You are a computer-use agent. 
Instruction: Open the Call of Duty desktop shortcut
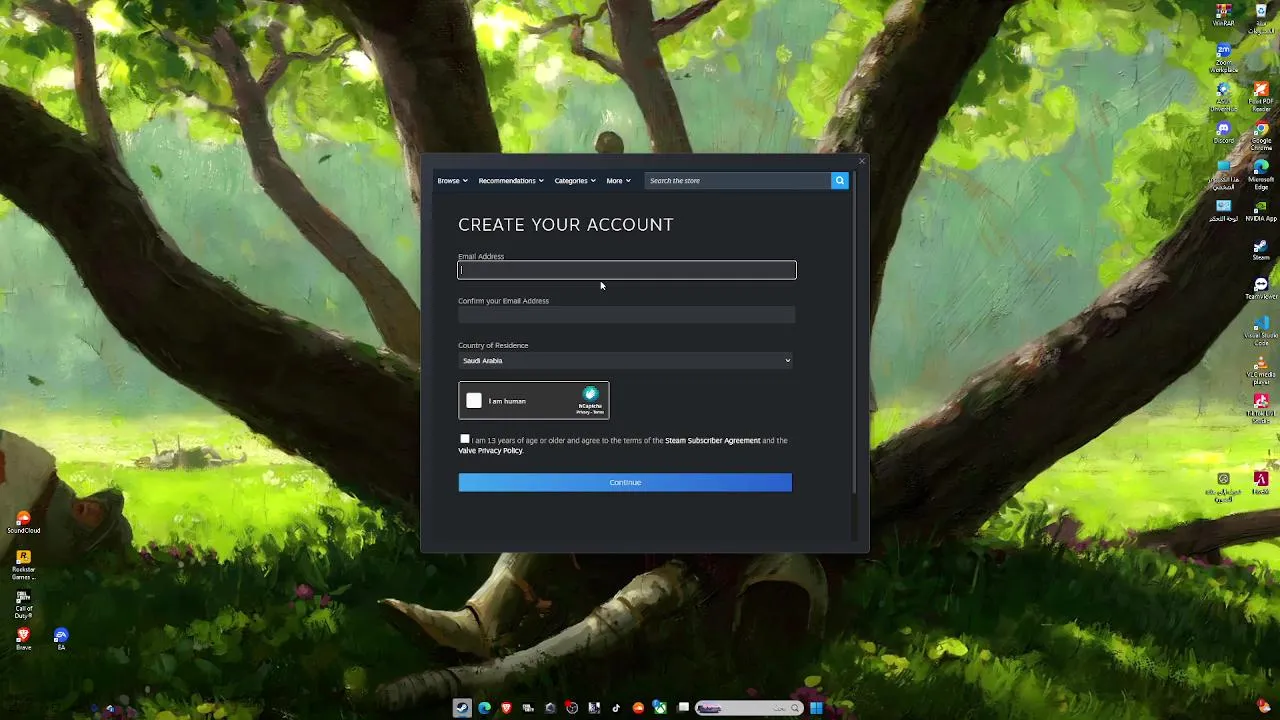pyautogui.click(x=23, y=604)
